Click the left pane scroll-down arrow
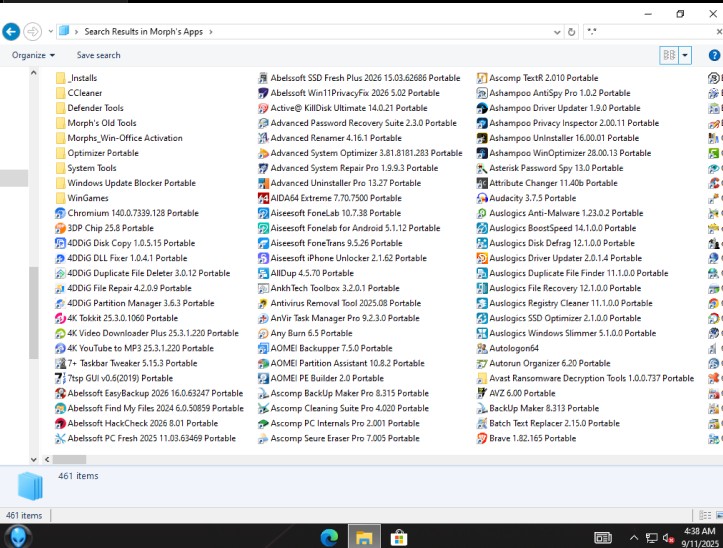Viewport: 723px width, 548px height. coord(33,459)
